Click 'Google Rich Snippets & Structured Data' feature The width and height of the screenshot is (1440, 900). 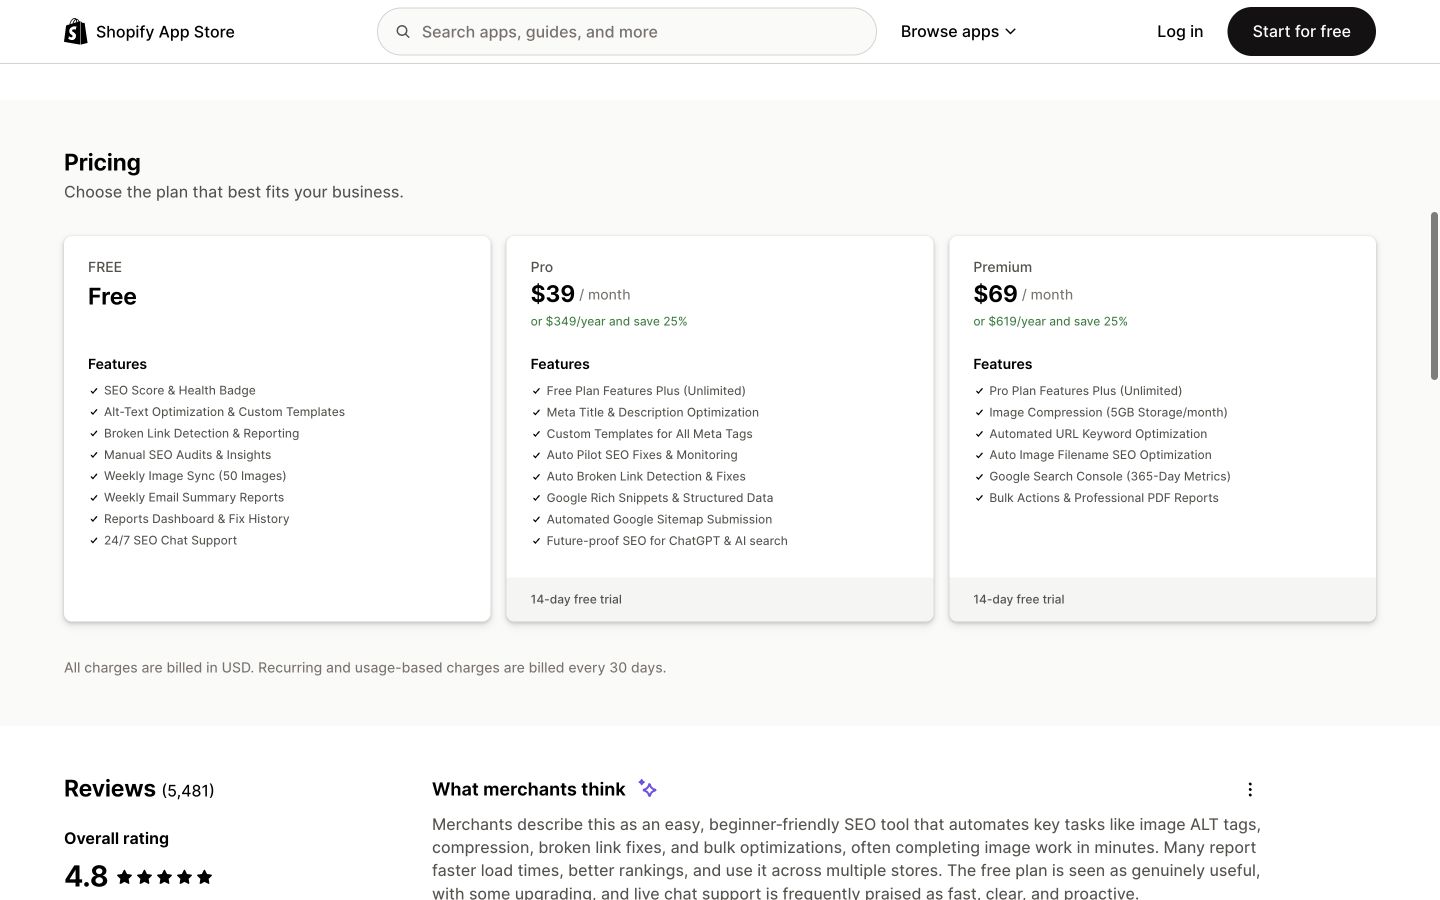pyautogui.click(x=660, y=498)
